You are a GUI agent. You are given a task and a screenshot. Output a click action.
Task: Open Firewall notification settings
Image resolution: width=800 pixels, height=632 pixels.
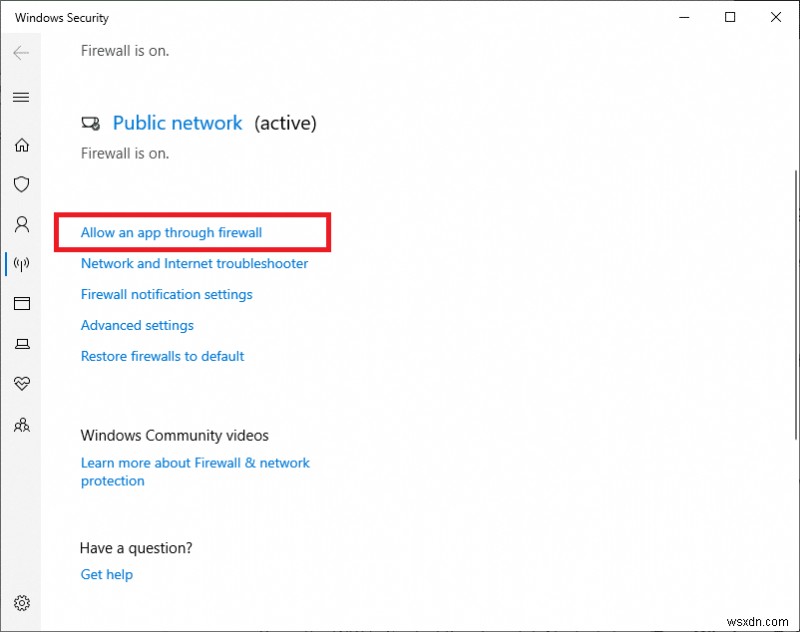point(166,294)
